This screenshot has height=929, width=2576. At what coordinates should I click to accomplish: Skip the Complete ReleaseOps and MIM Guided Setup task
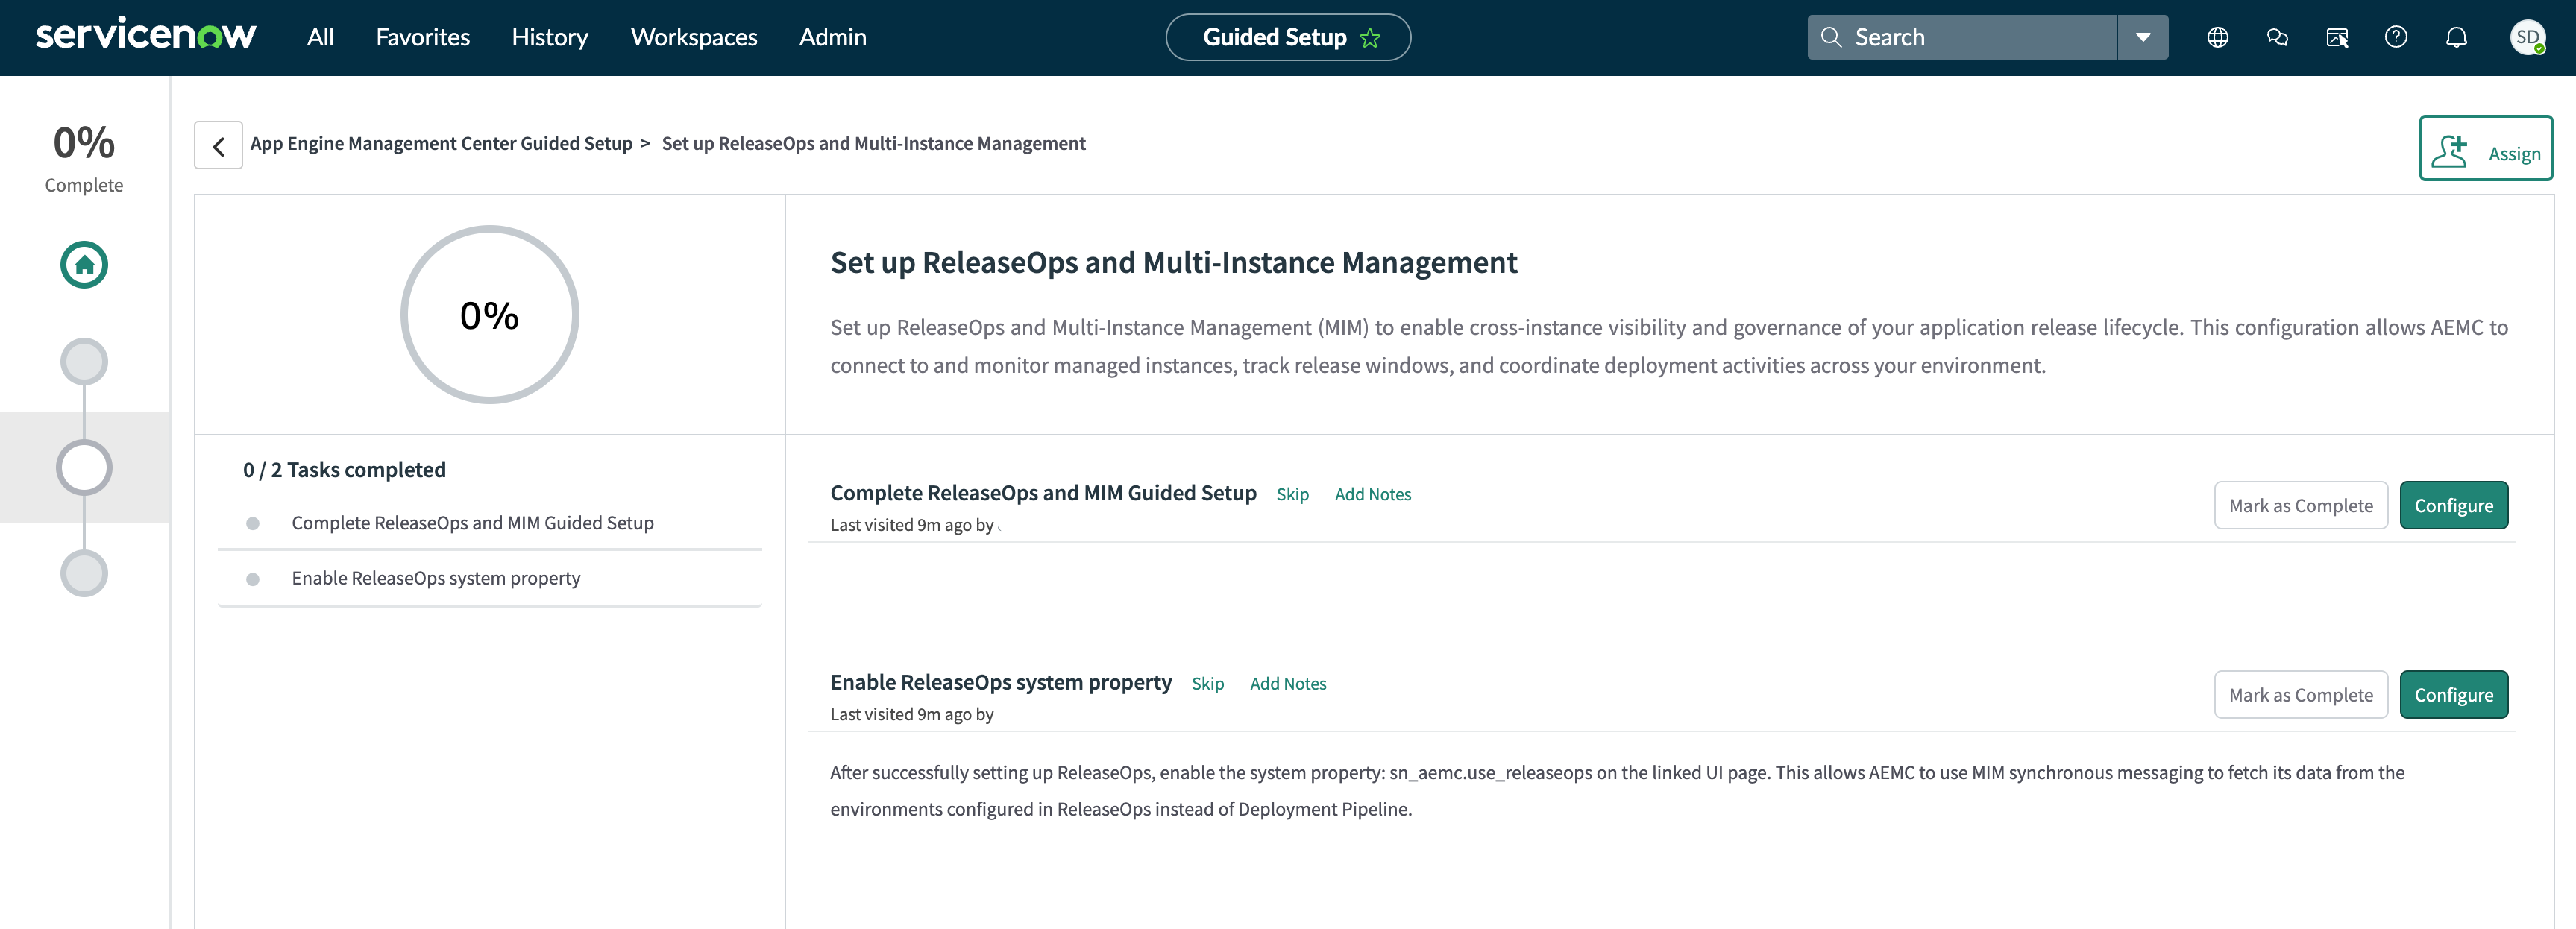[1292, 494]
